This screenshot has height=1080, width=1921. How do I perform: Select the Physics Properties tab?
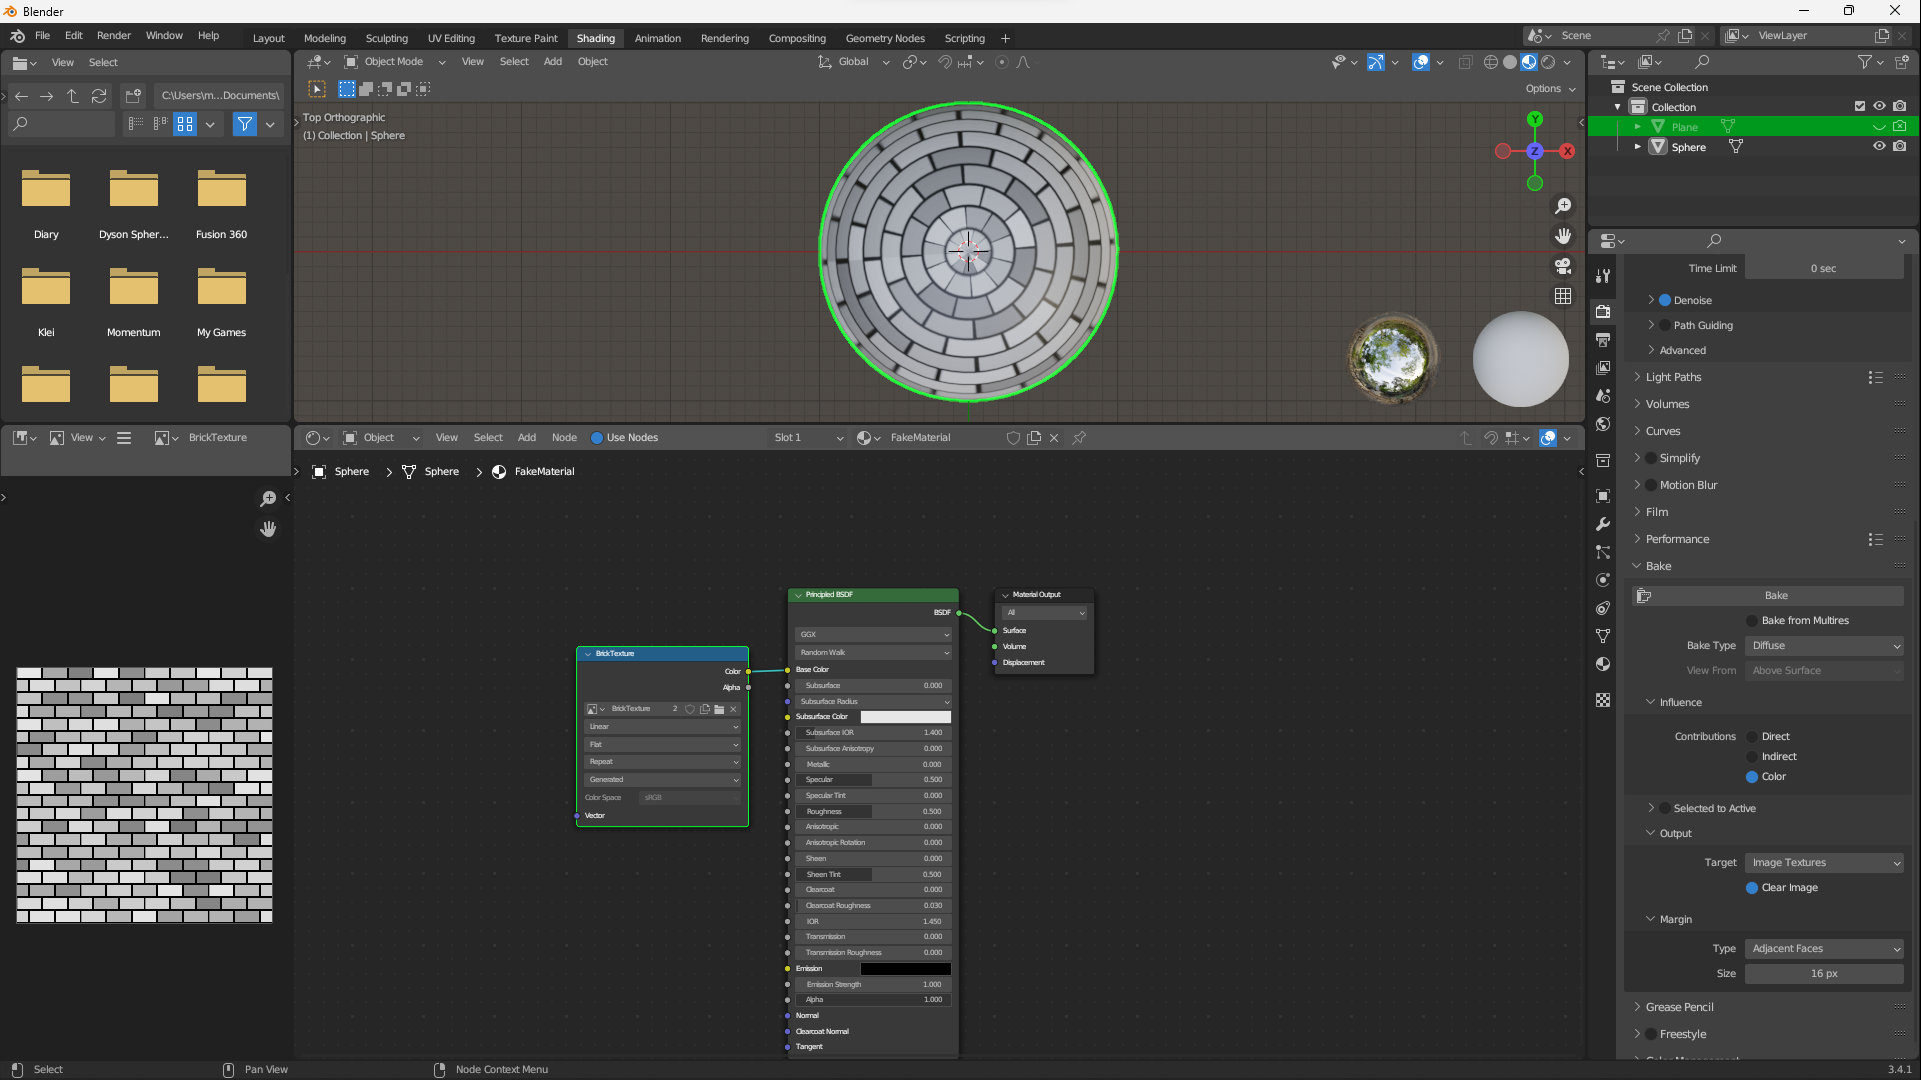pos(1603,580)
